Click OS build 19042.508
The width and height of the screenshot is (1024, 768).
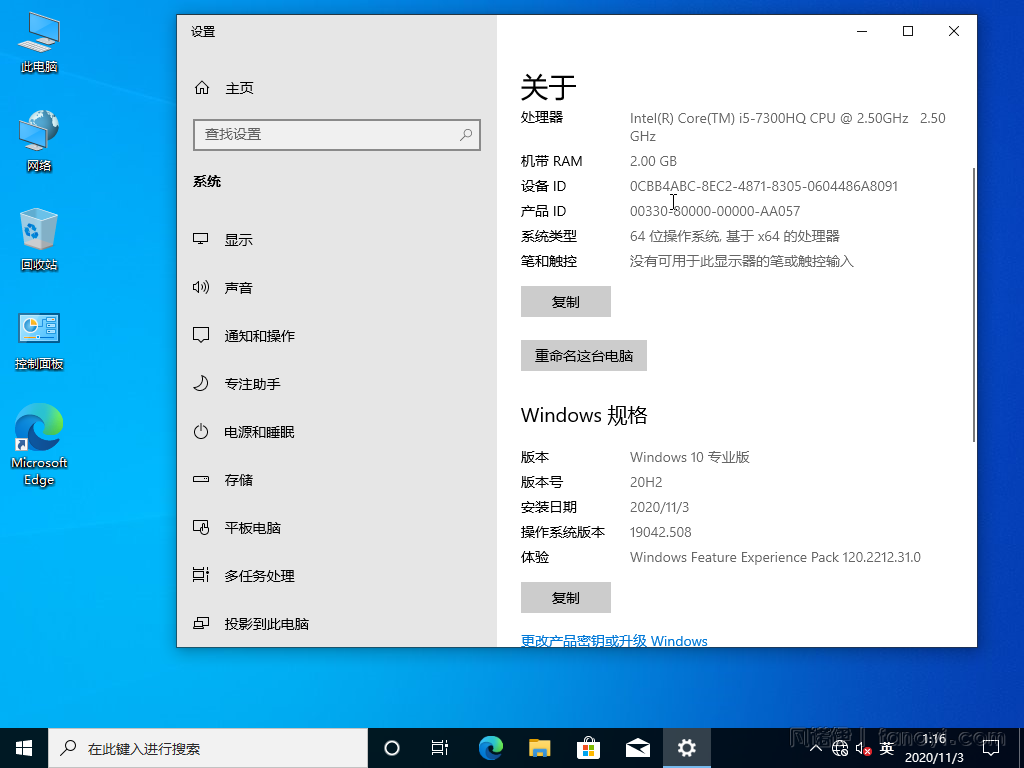coord(660,532)
